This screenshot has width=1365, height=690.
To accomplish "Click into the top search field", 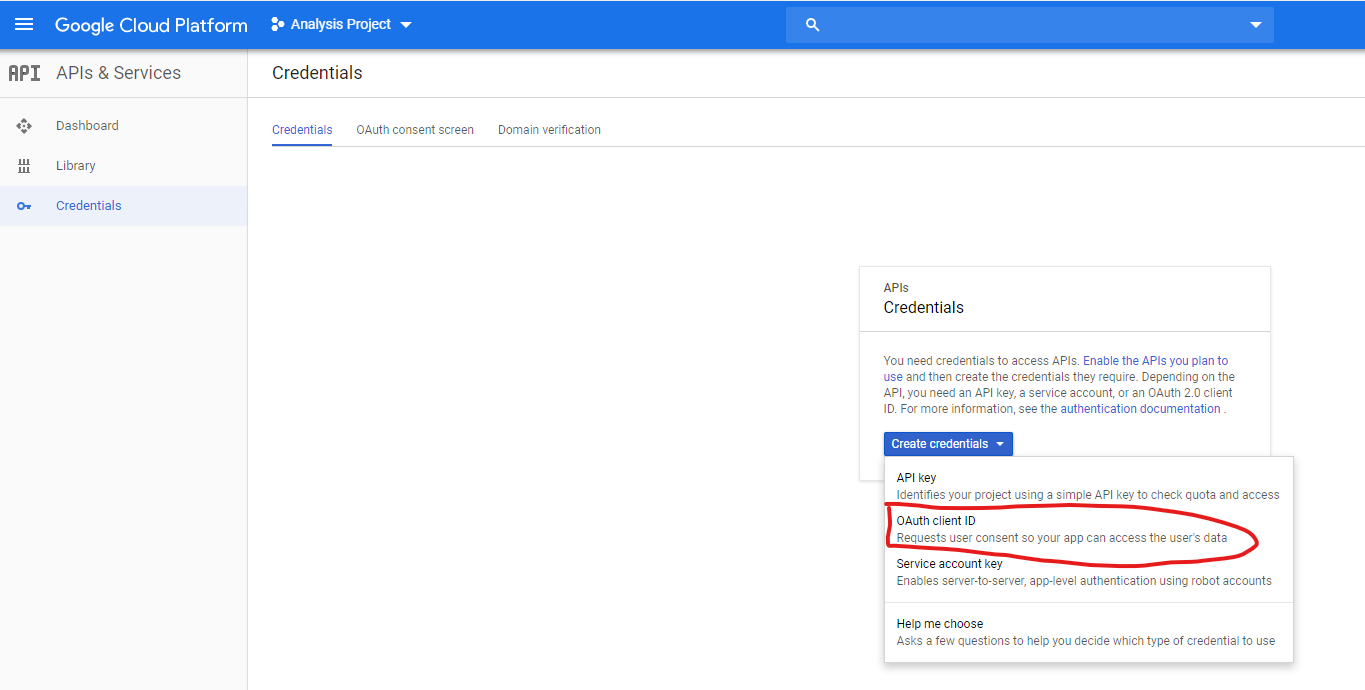I will (1030, 25).
